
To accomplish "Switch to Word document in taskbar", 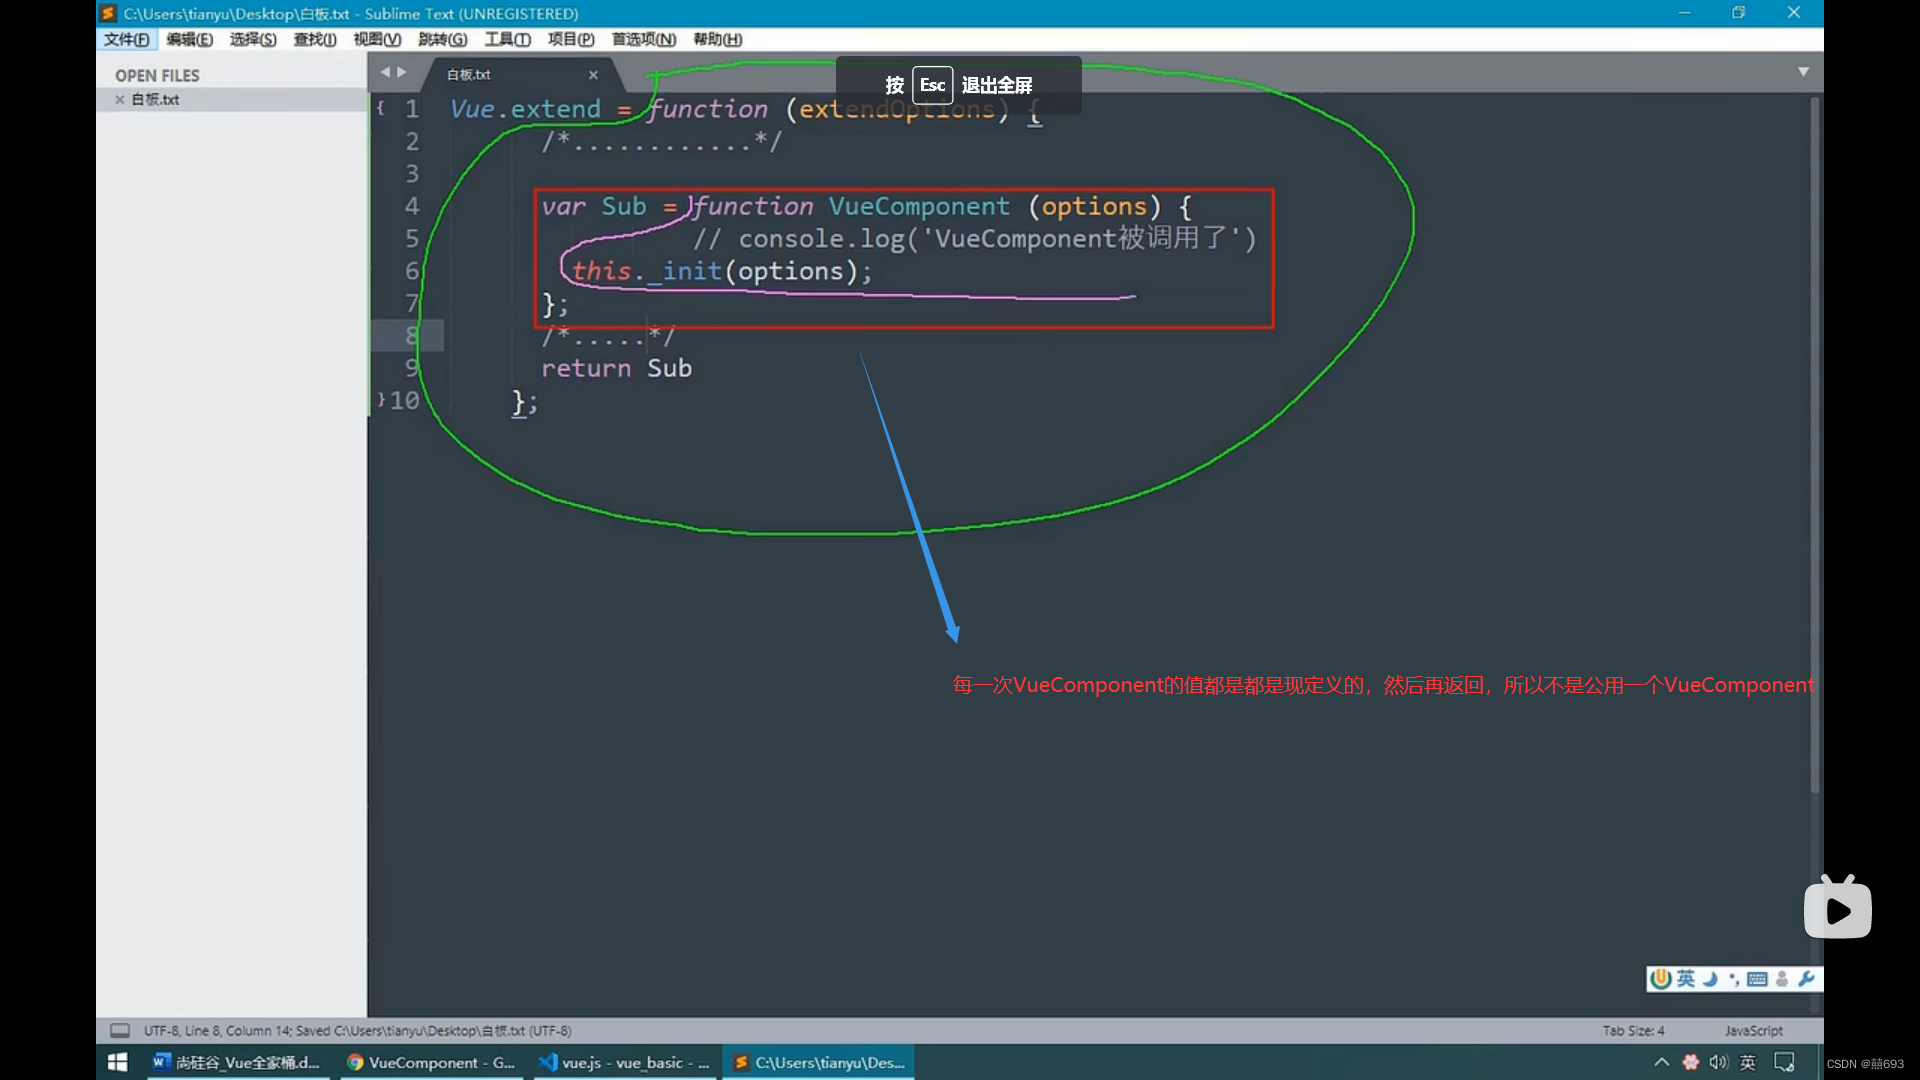I will (237, 1062).
